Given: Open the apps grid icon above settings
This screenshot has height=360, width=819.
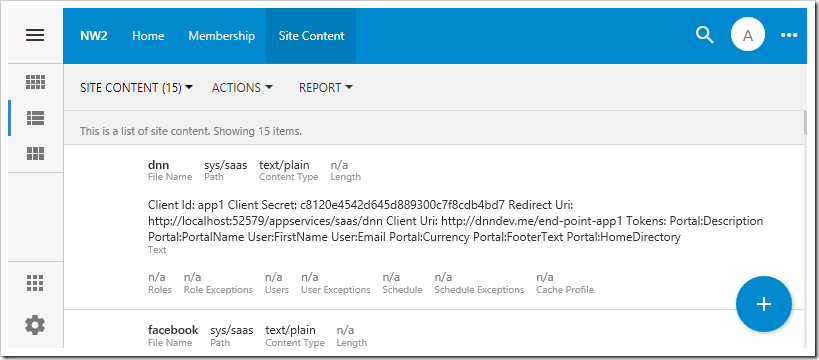Looking at the screenshot, I should coord(36,283).
